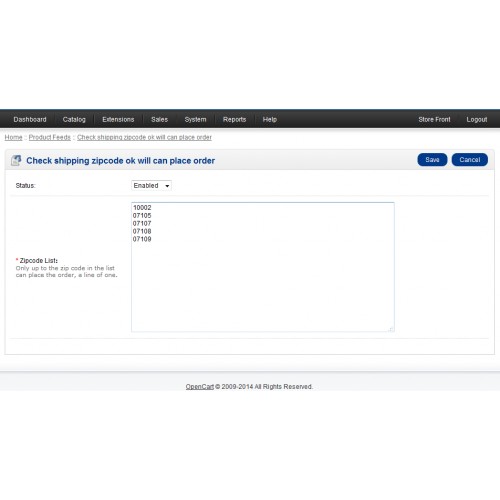Click Logout in the top bar
The image size is (500, 500).
pyautogui.click(x=477, y=119)
